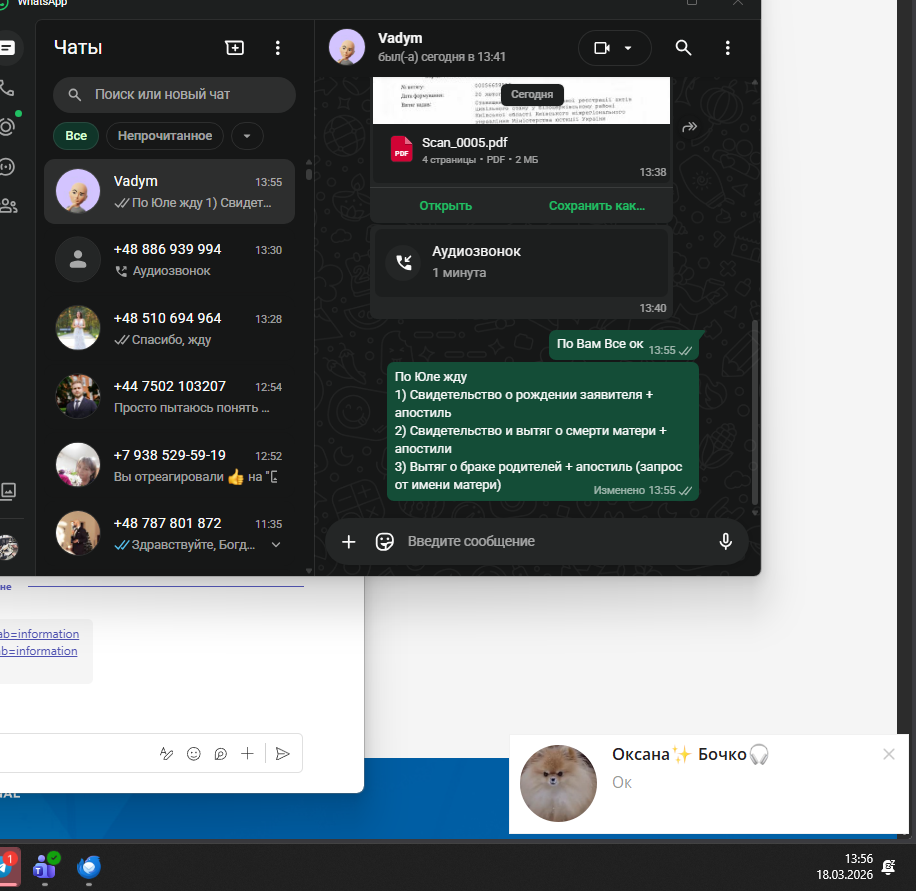This screenshot has width=916, height=891.
Task: Open the attachment plus button
Action: 349,542
